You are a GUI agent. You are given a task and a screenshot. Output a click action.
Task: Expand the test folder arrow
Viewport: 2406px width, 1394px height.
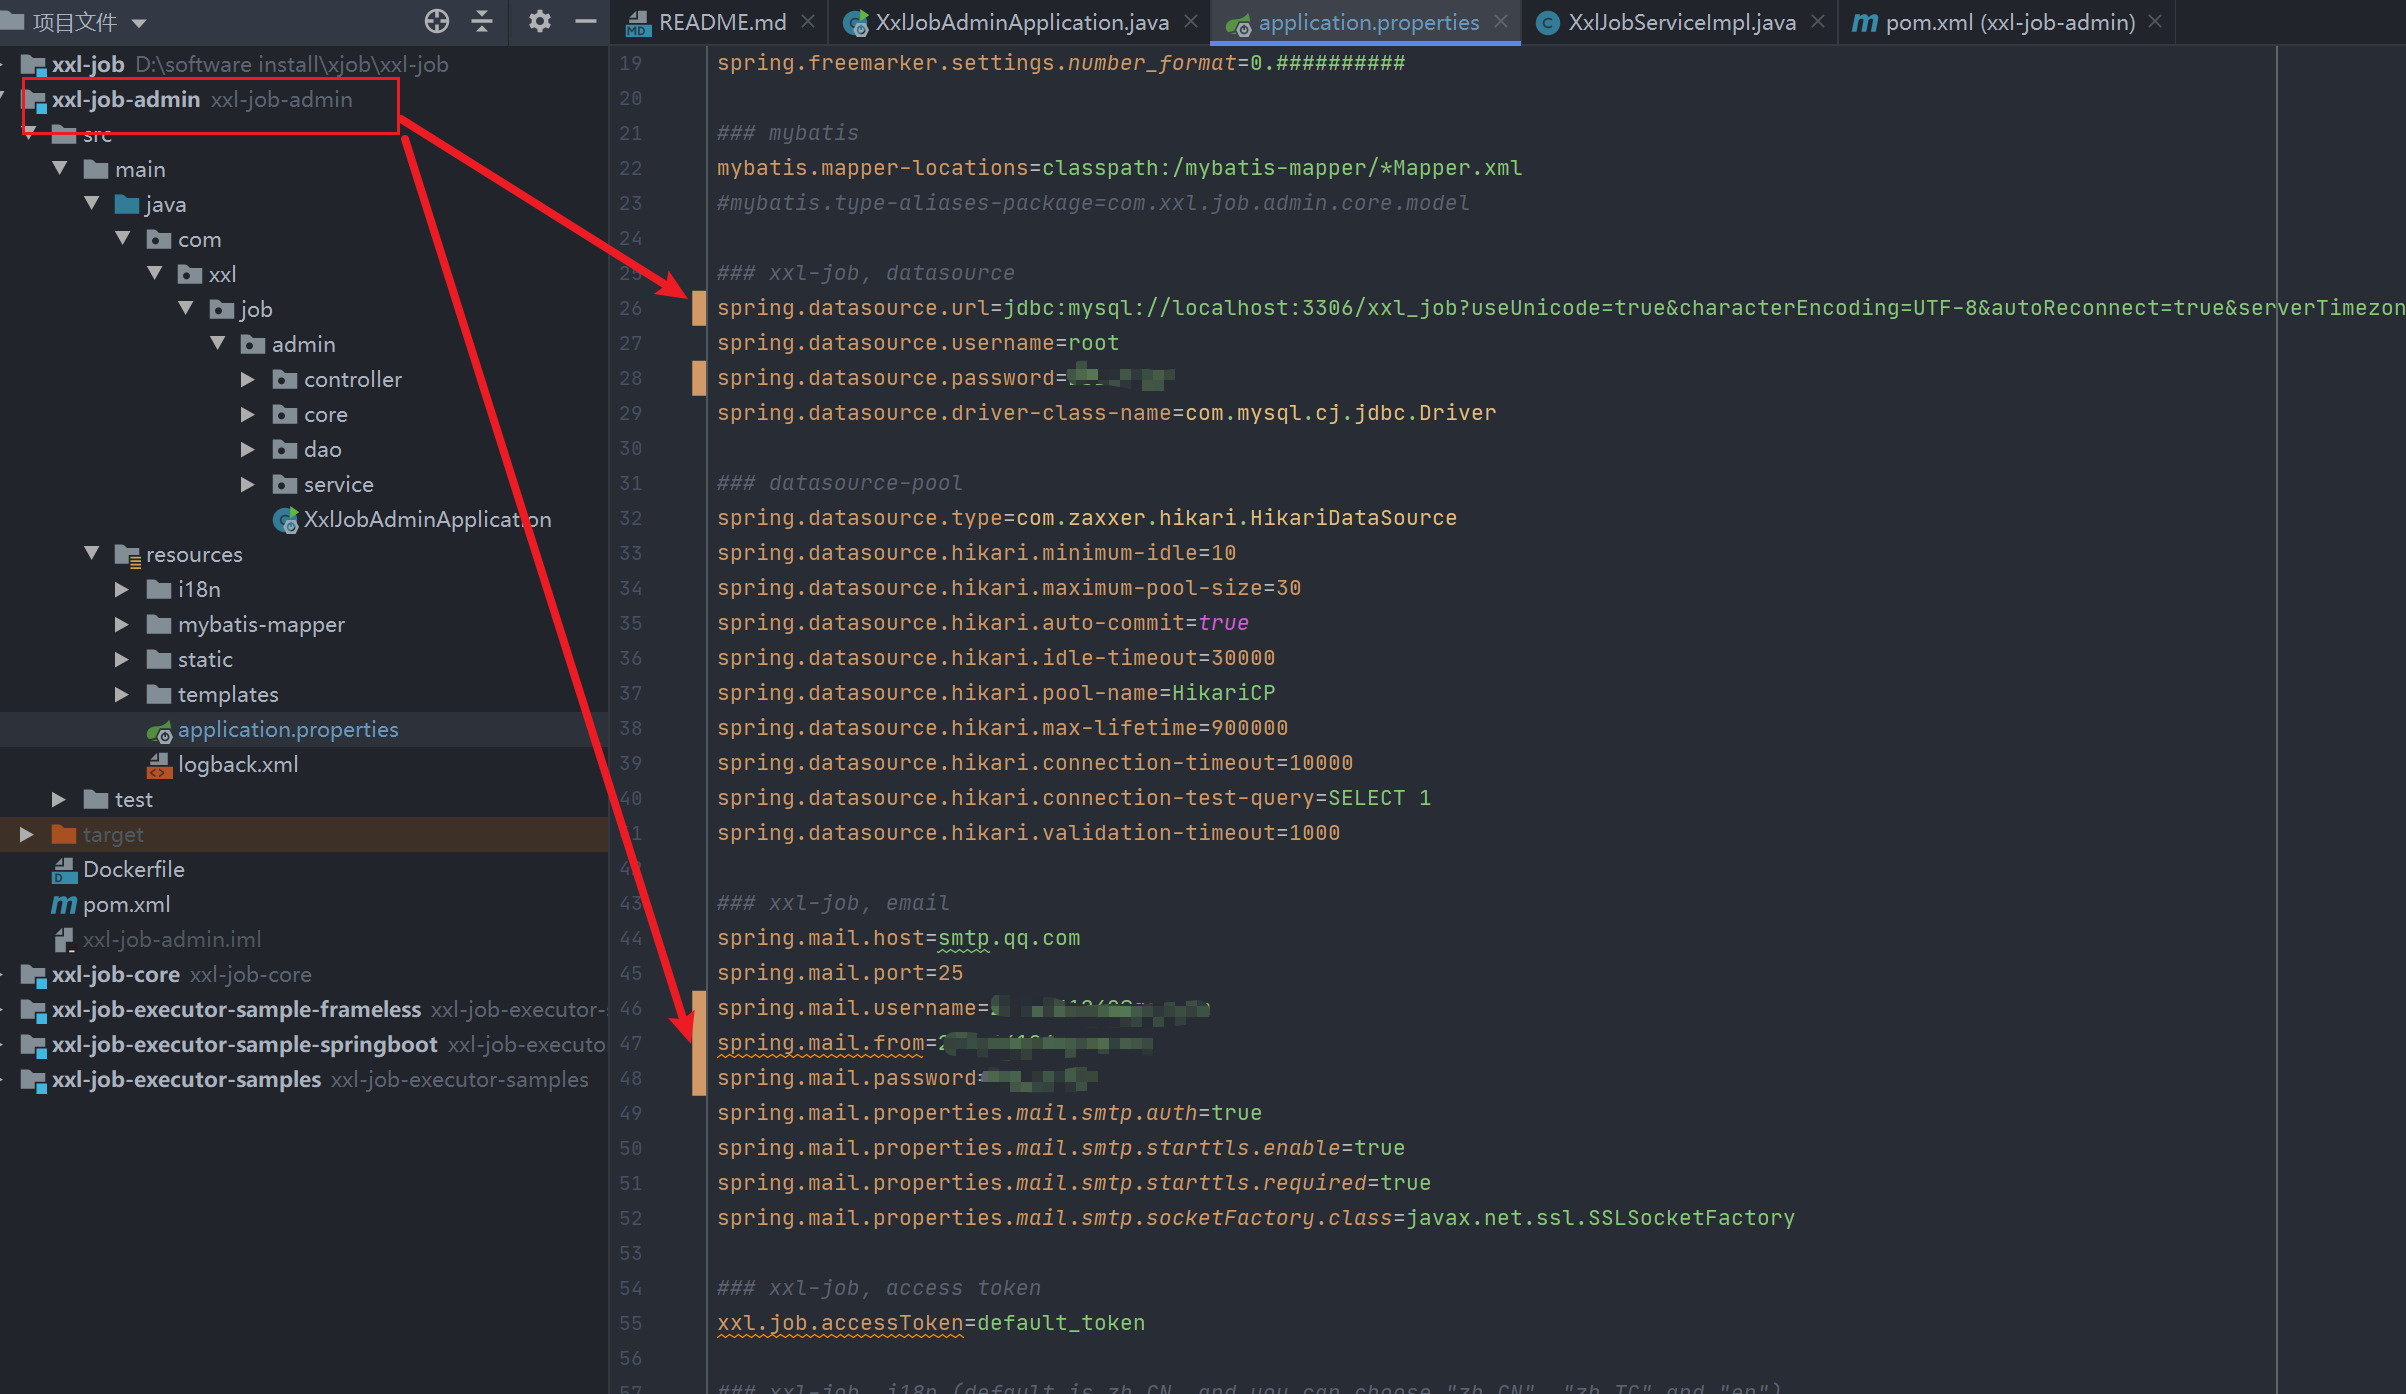coord(59,799)
